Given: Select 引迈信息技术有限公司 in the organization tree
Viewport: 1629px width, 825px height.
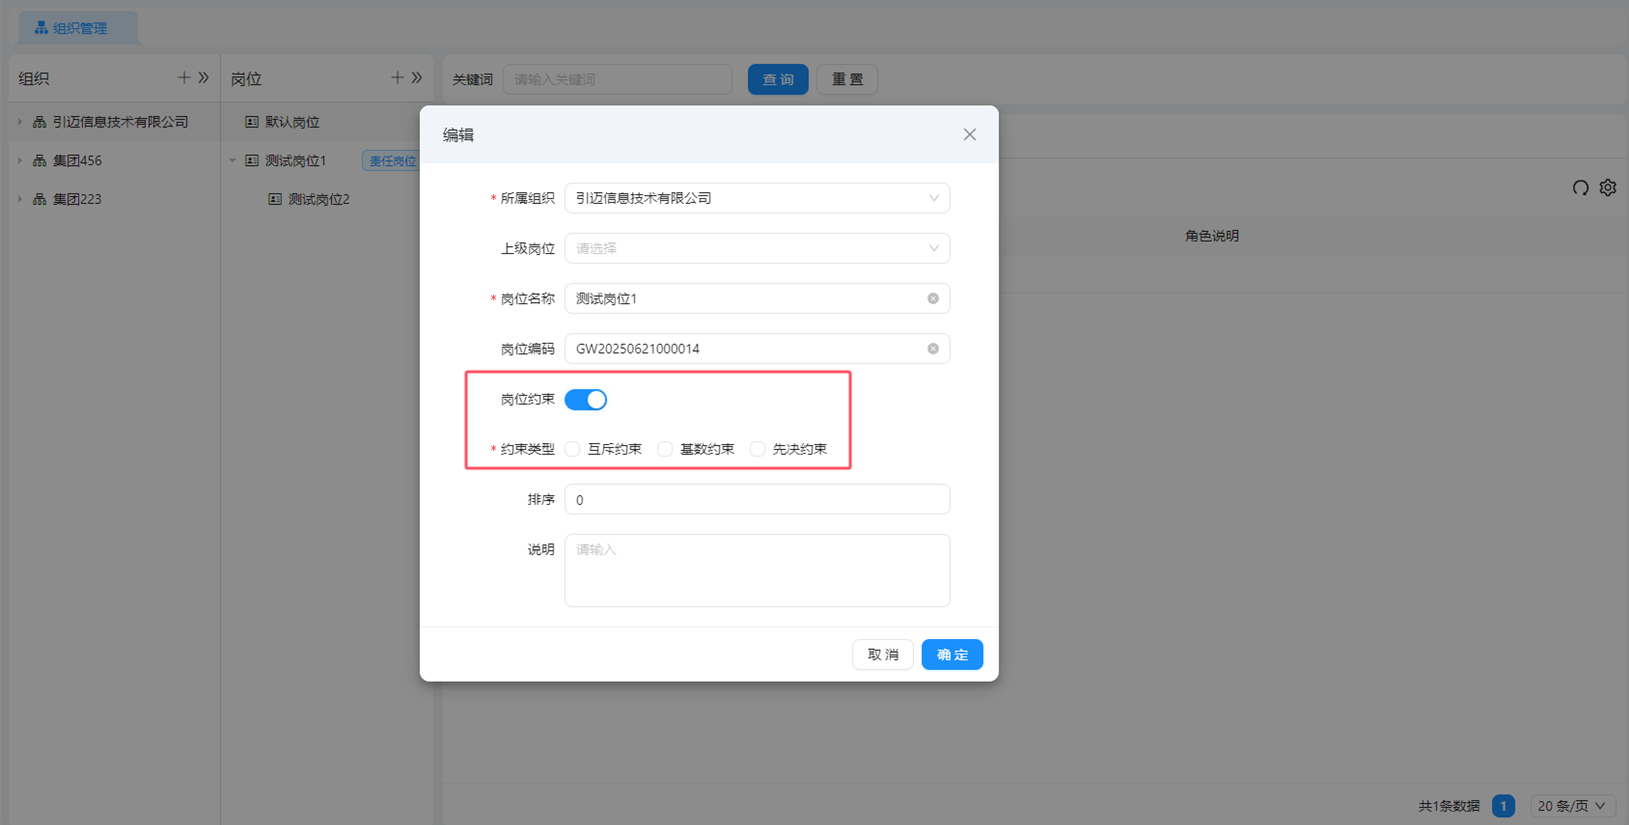Looking at the screenshot, I should 121,122.
